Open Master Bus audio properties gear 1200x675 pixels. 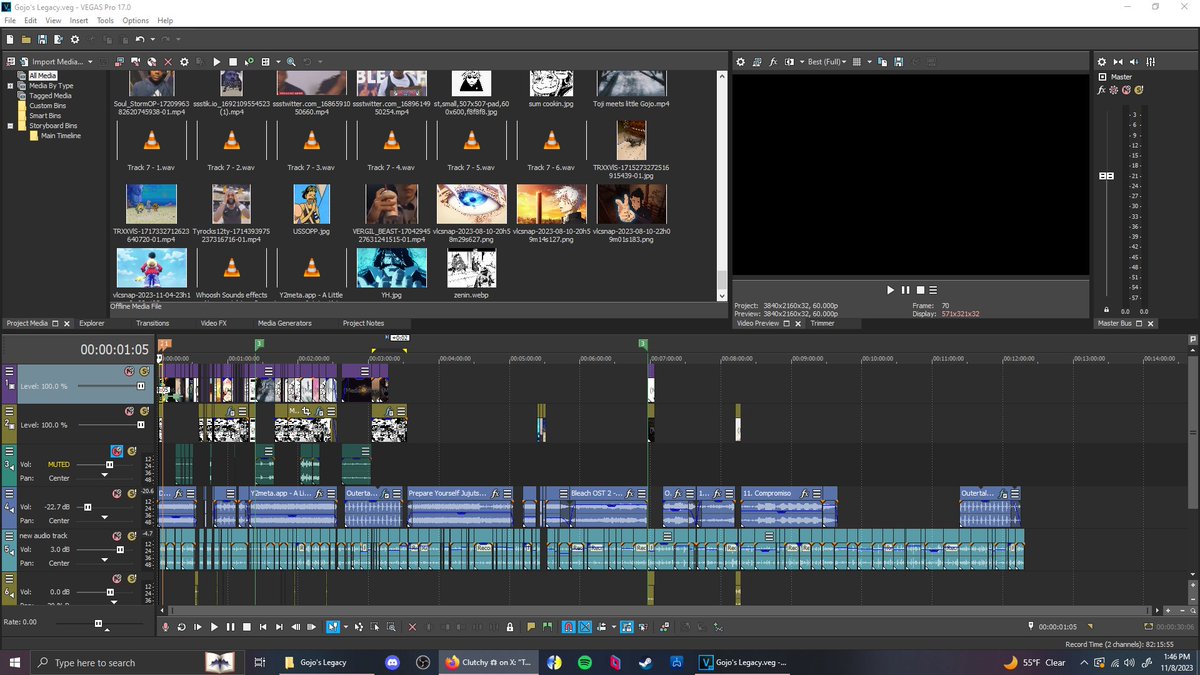click(1101, 62)
